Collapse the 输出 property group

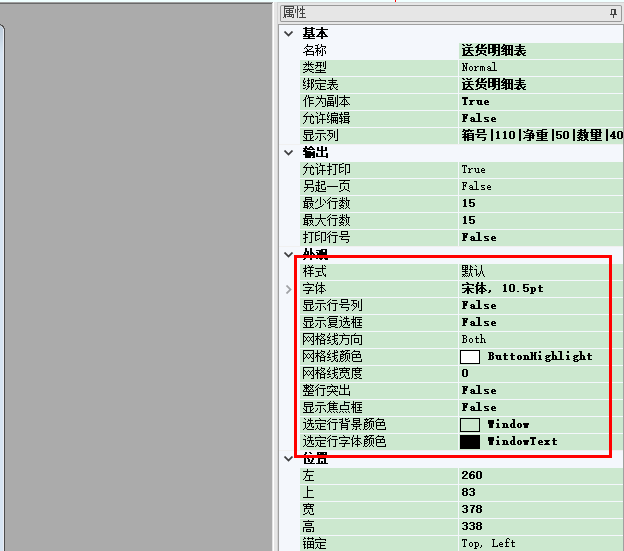pos(289,152)
